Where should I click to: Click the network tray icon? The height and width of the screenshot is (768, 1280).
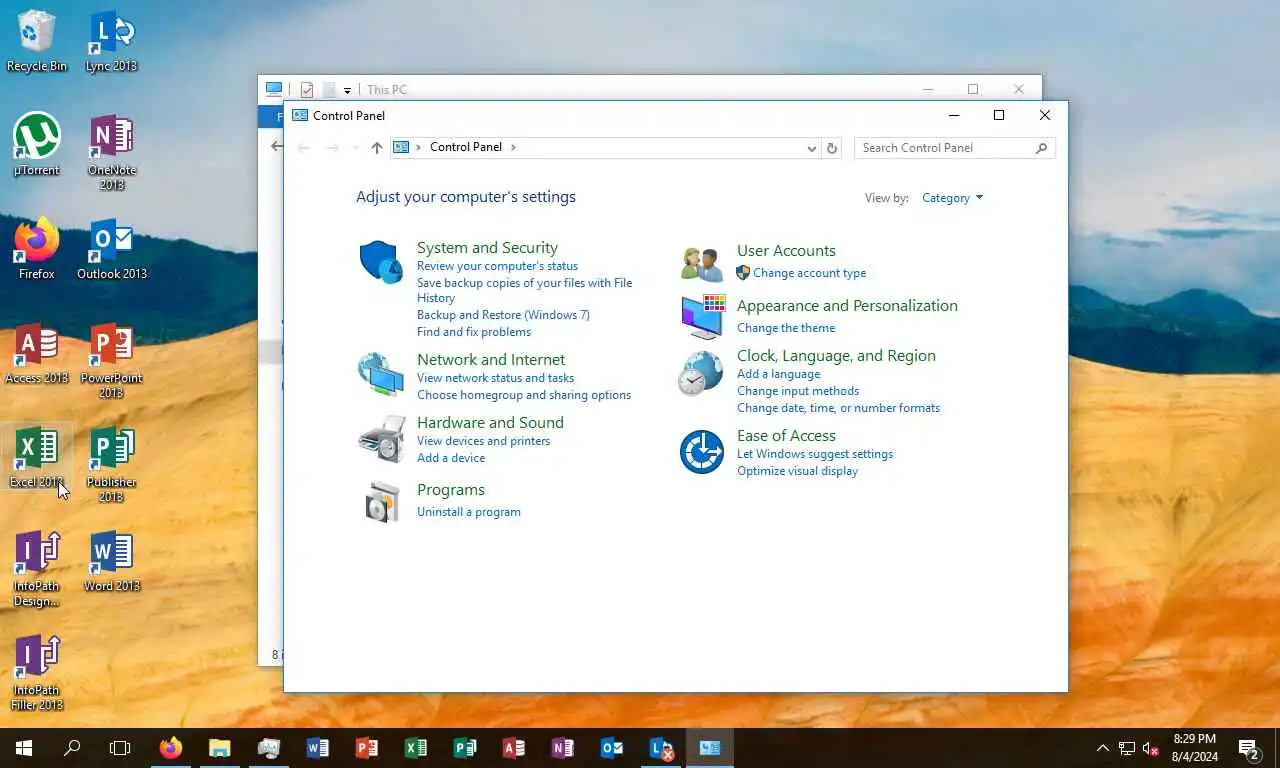(x=1127, y=748)
